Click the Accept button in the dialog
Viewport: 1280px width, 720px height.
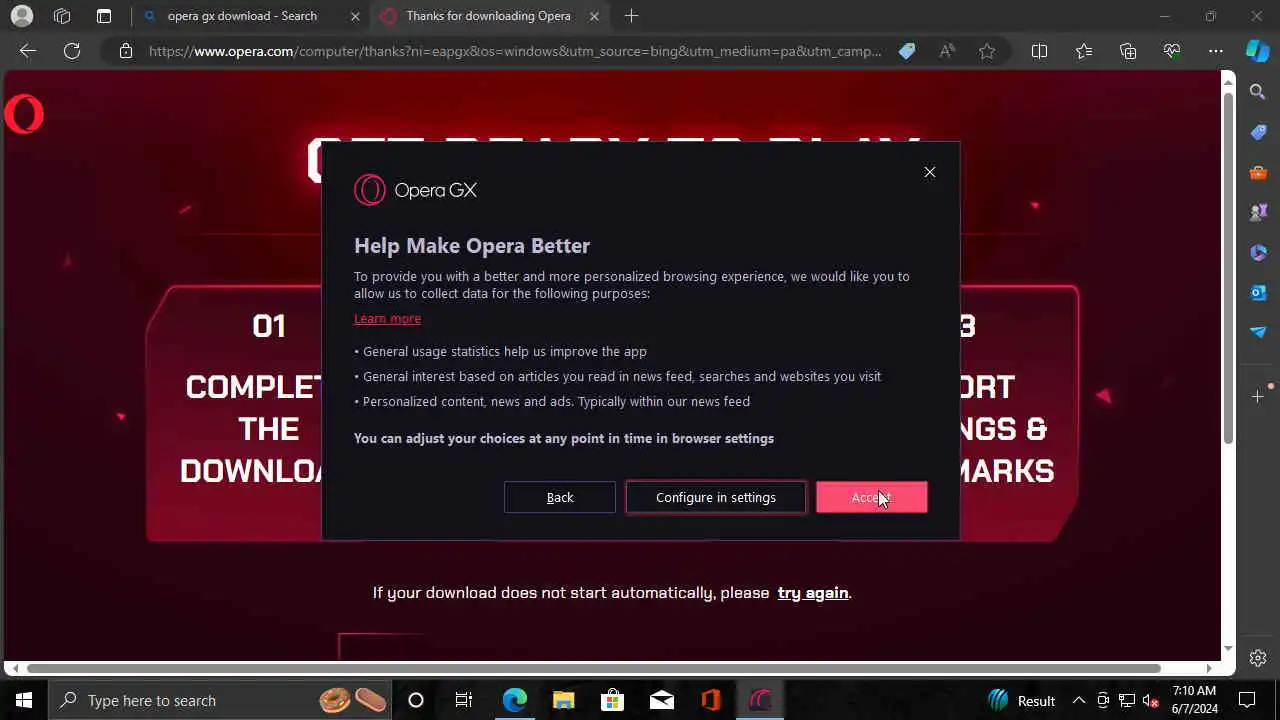871,497
